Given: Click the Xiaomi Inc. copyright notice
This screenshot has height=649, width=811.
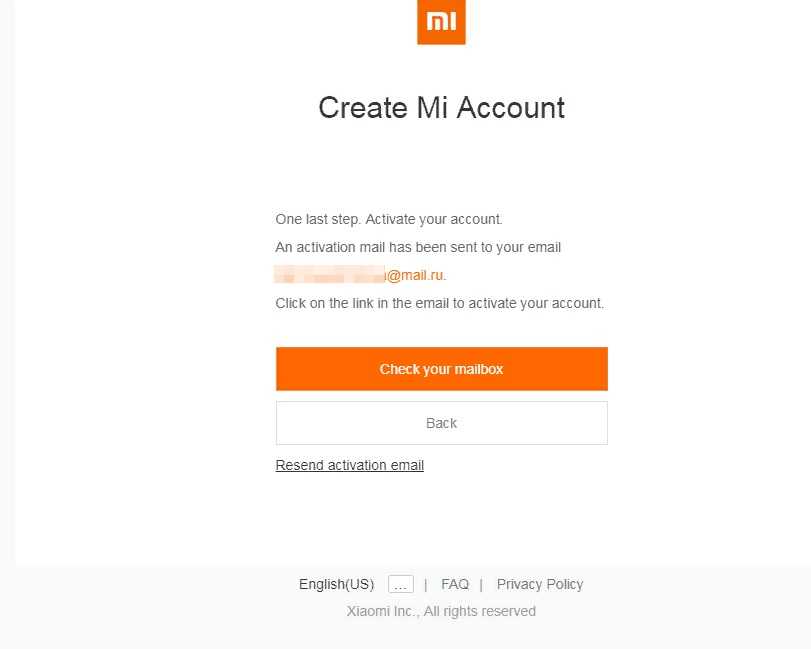Looking at the screenshot, I should pos(441,611).
